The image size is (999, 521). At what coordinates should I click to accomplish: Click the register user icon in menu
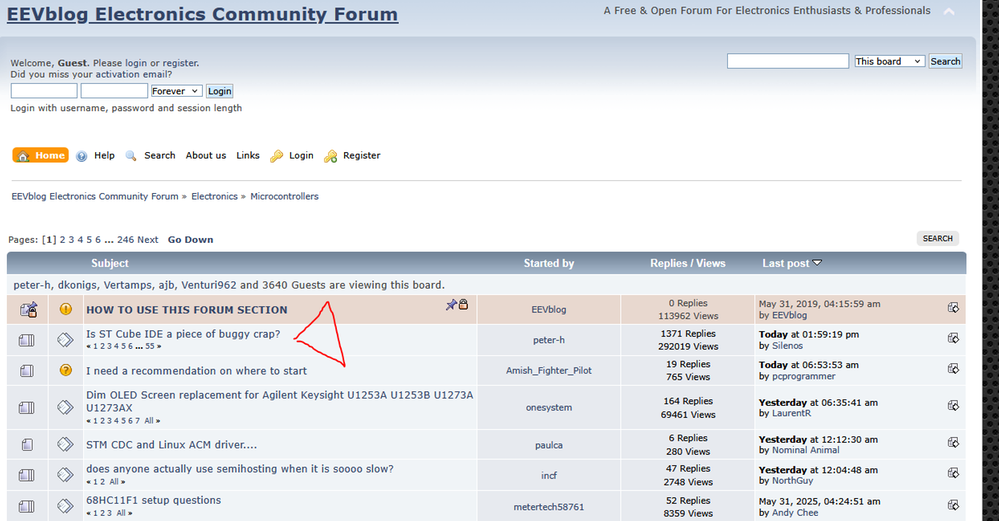pos(331,156)
